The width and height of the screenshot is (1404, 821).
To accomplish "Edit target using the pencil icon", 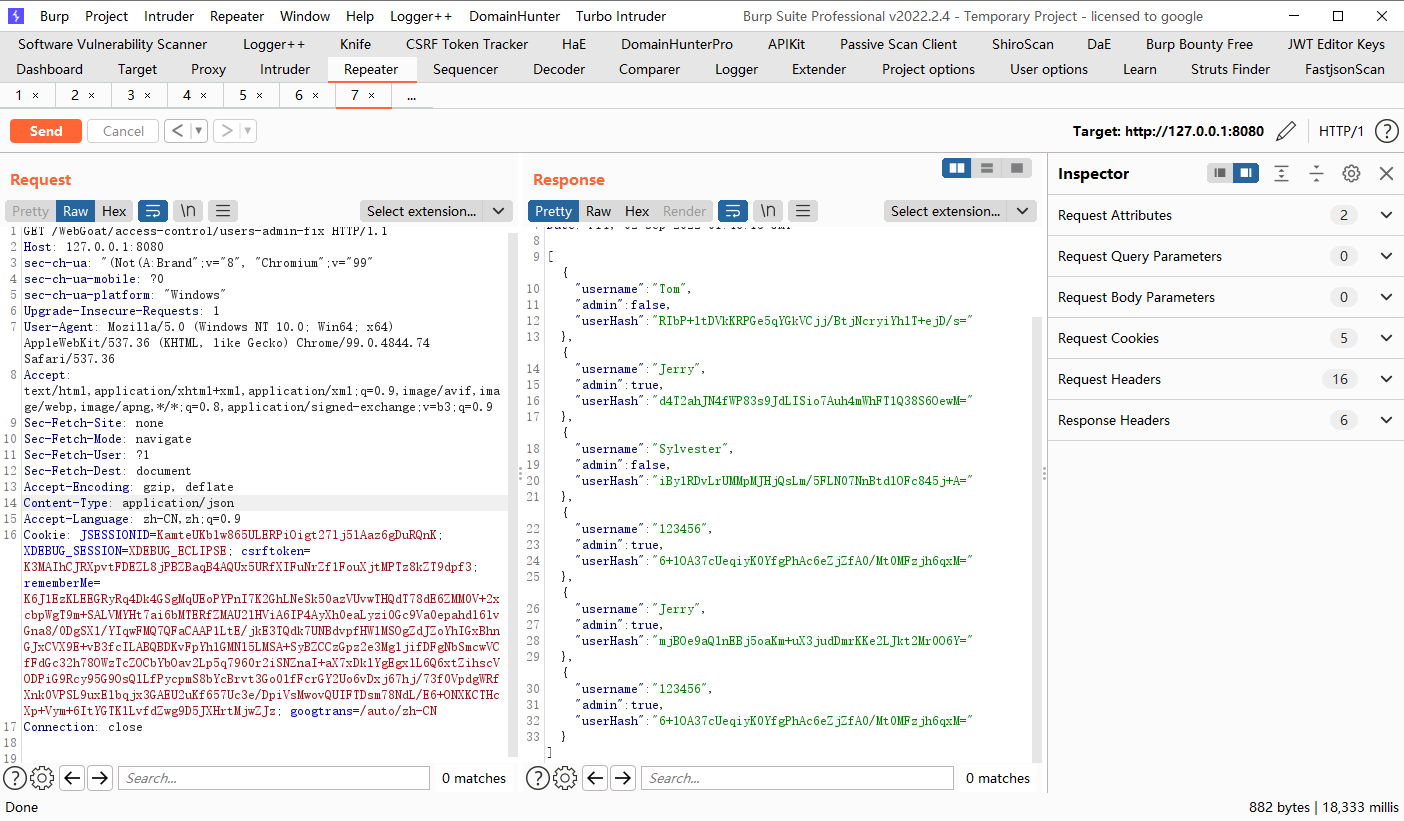I will (1287, 131).
